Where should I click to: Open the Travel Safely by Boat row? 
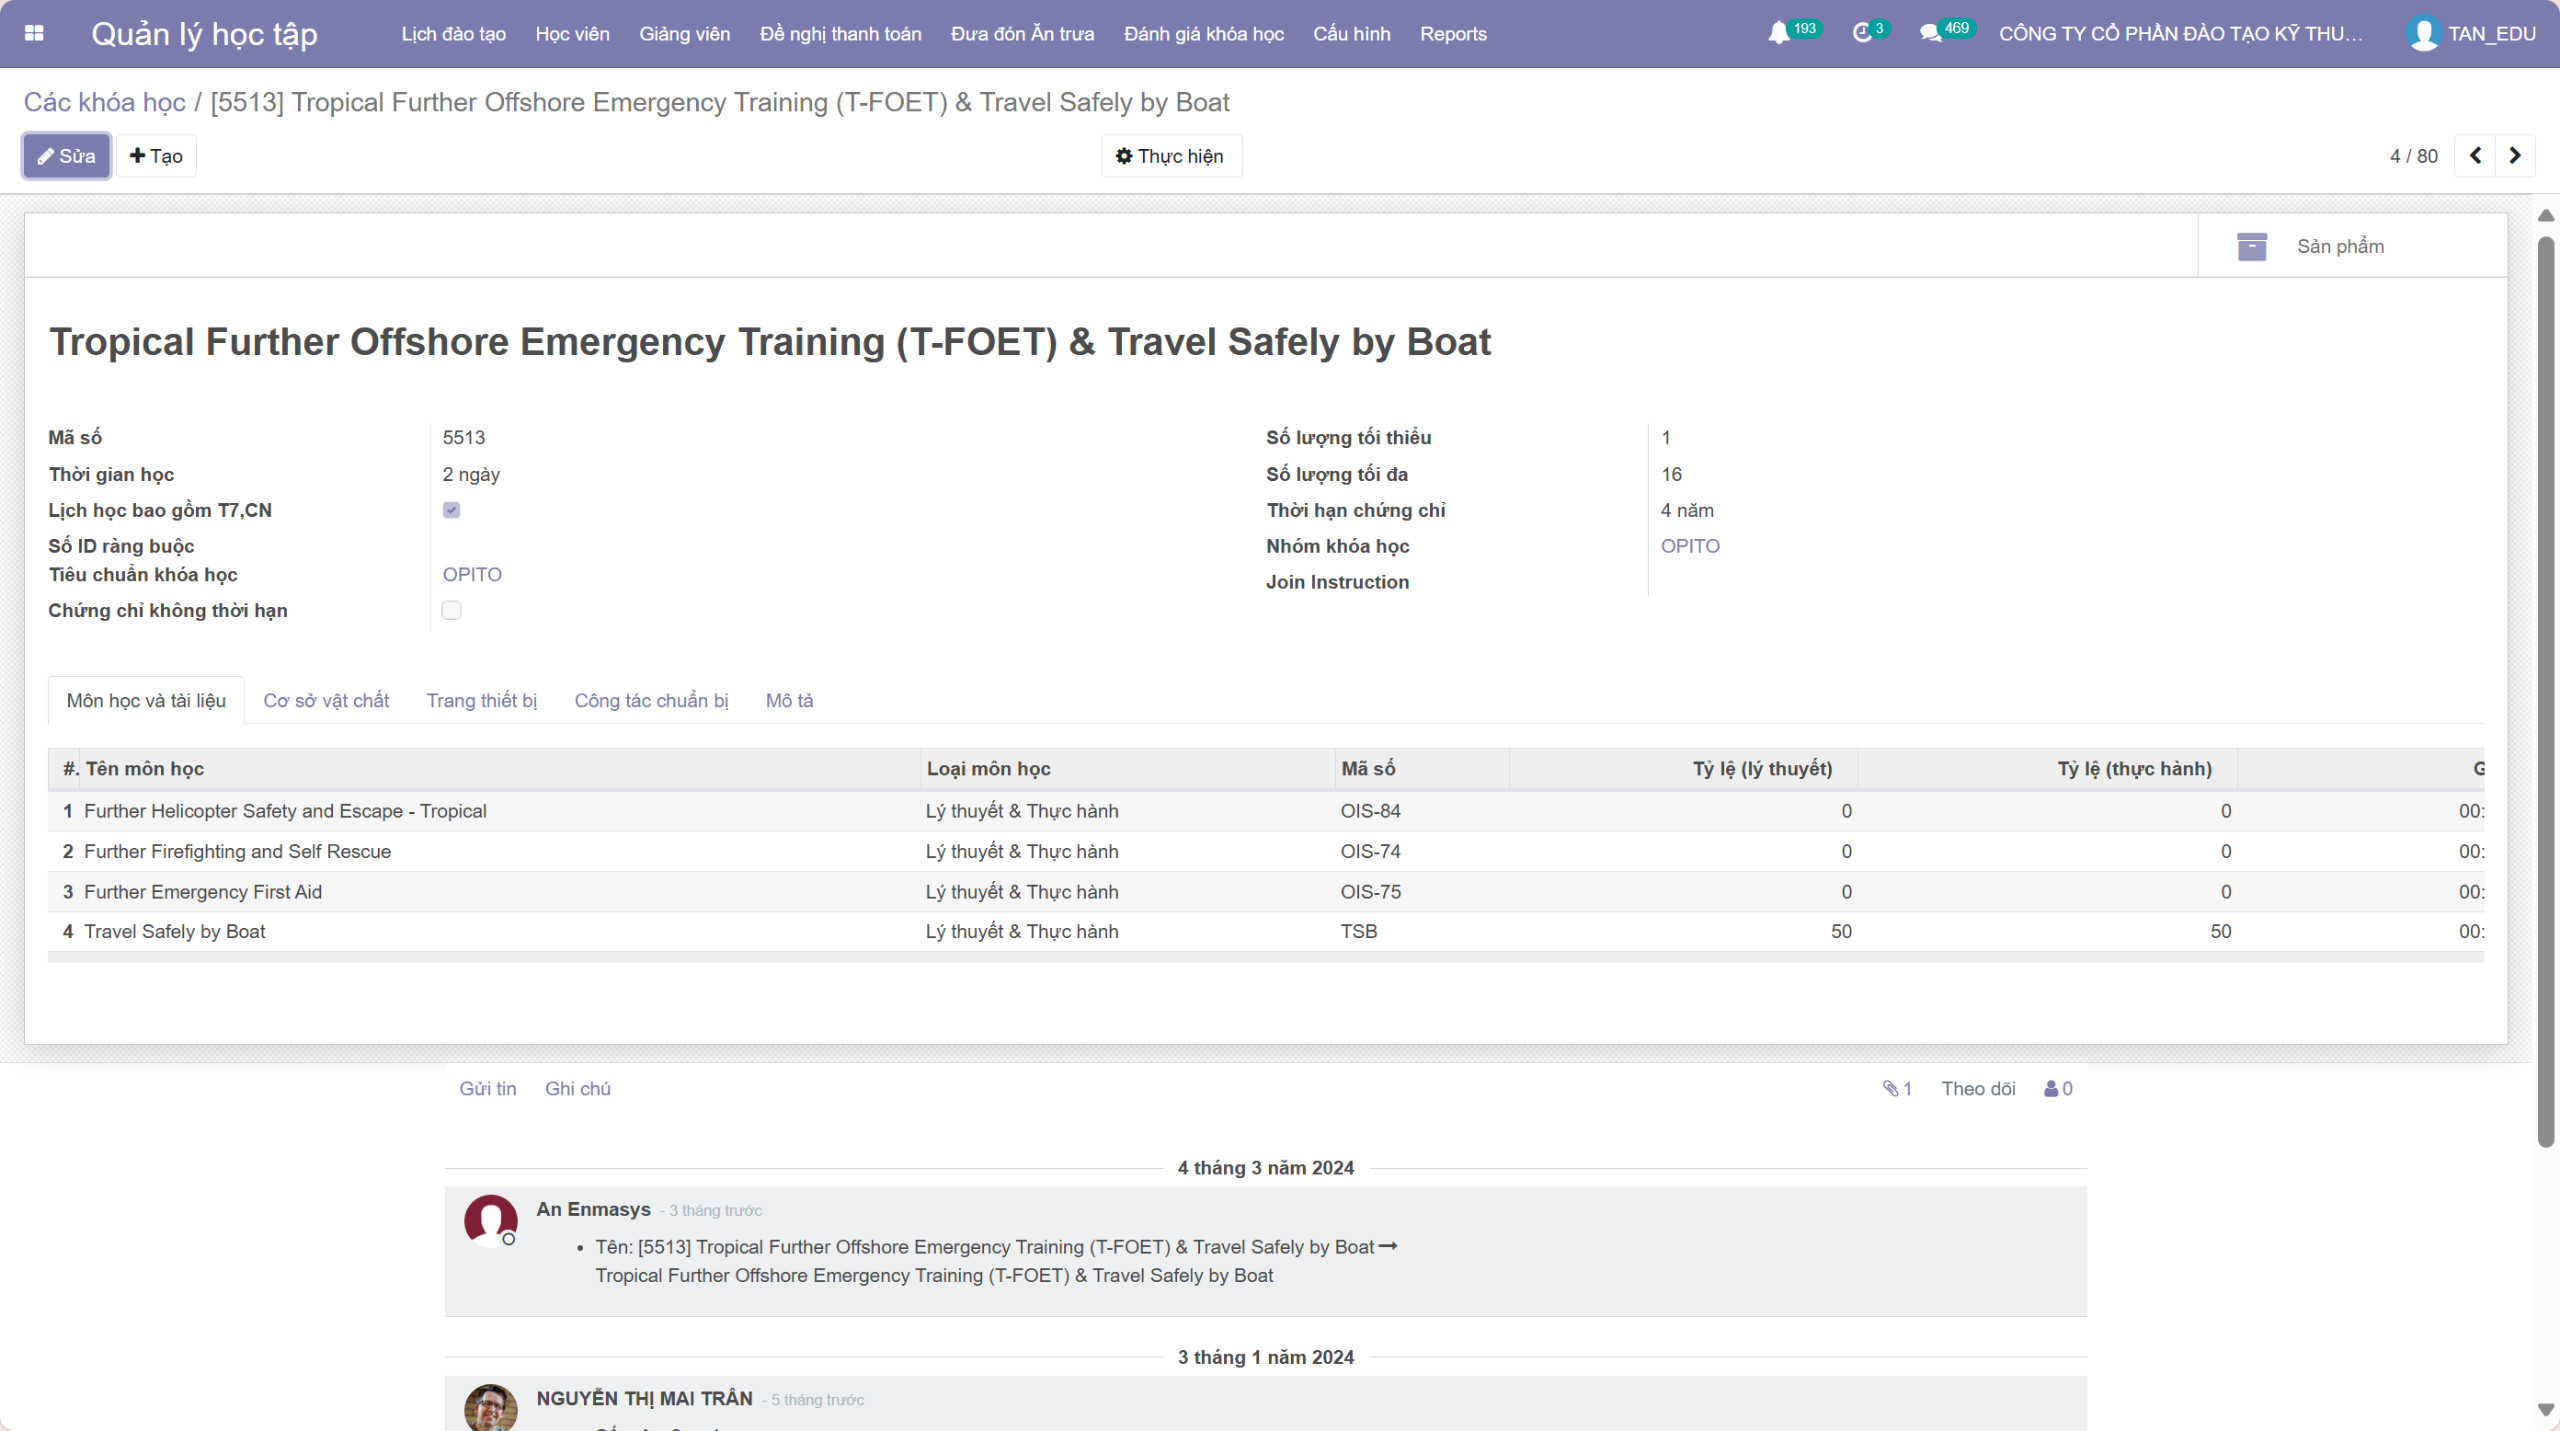click(x=175, y=931)
